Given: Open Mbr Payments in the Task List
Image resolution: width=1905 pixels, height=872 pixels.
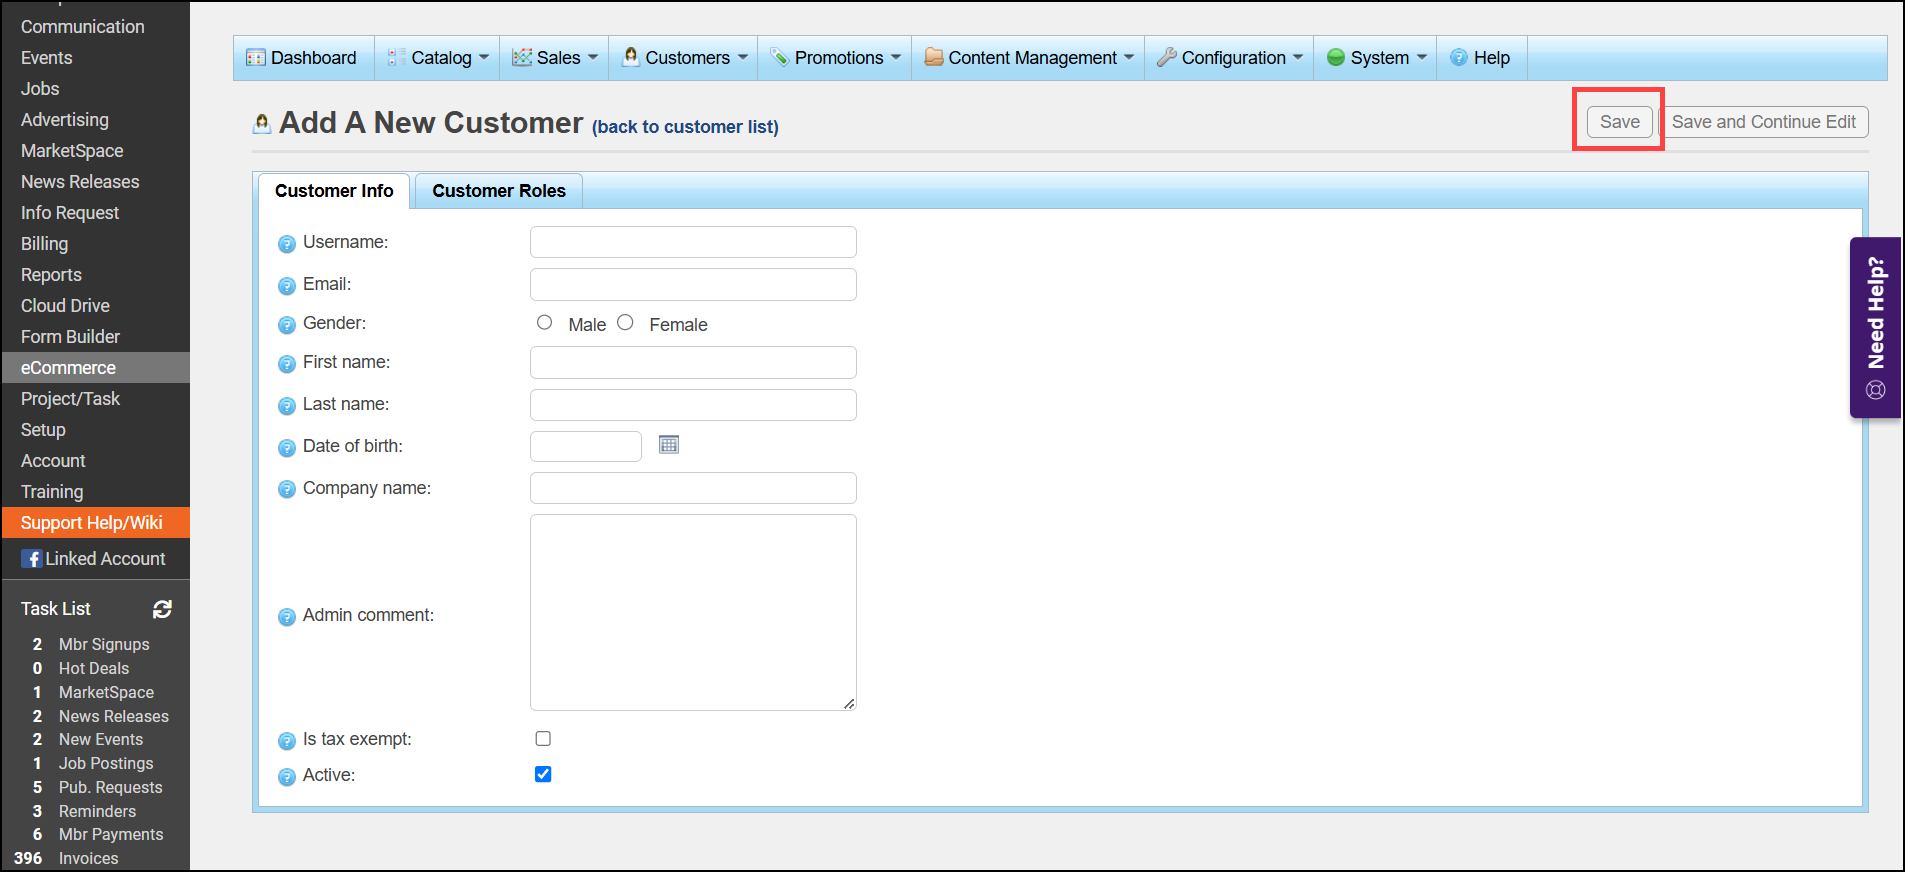Looking at the screenshot, I should pos(111,834).
